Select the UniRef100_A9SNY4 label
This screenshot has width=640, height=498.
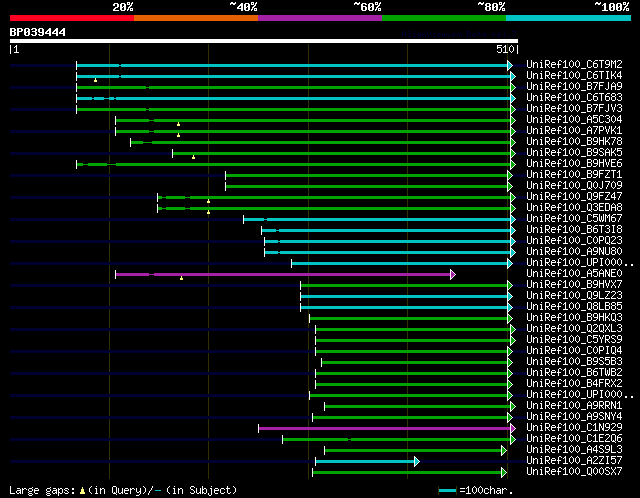(574, 417)
